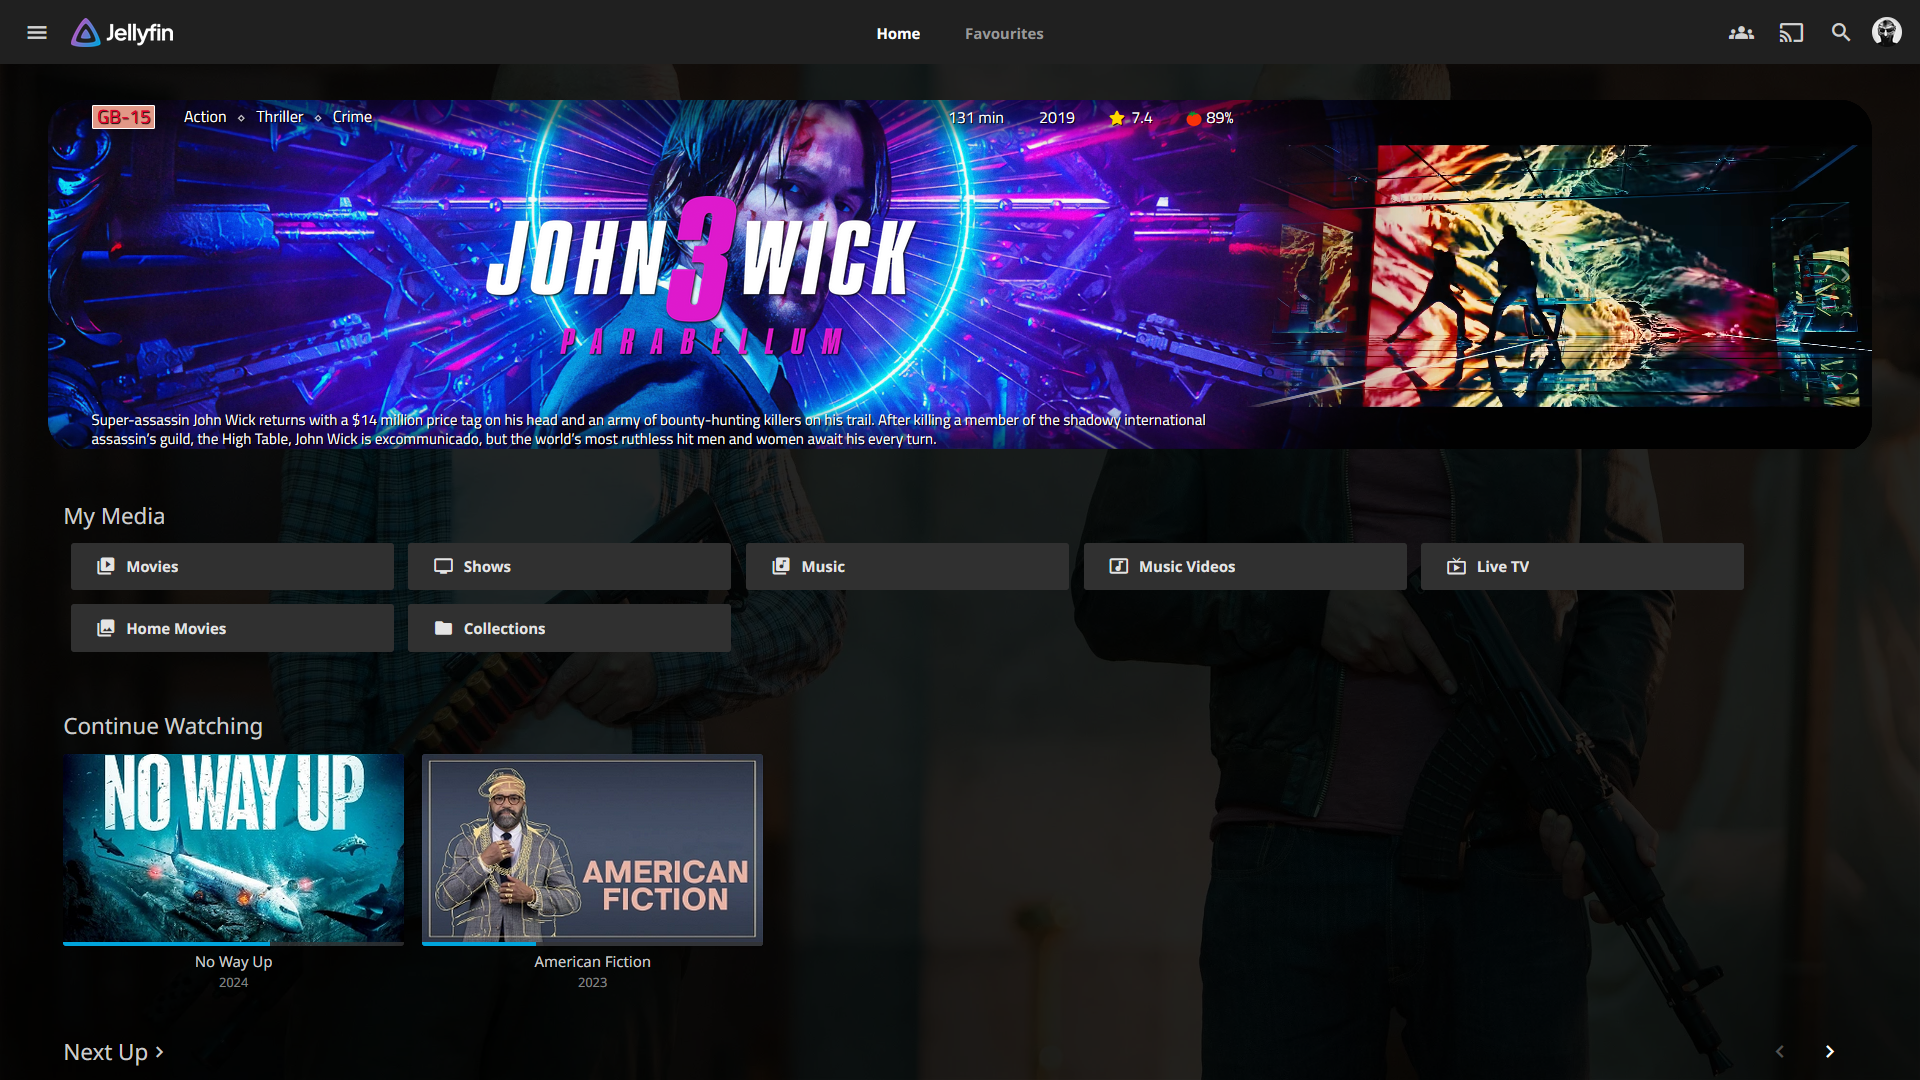This screenshot has height=1080, width=1920.
Task: Expand the Next Up section chevron
Action: point(159,1052)
